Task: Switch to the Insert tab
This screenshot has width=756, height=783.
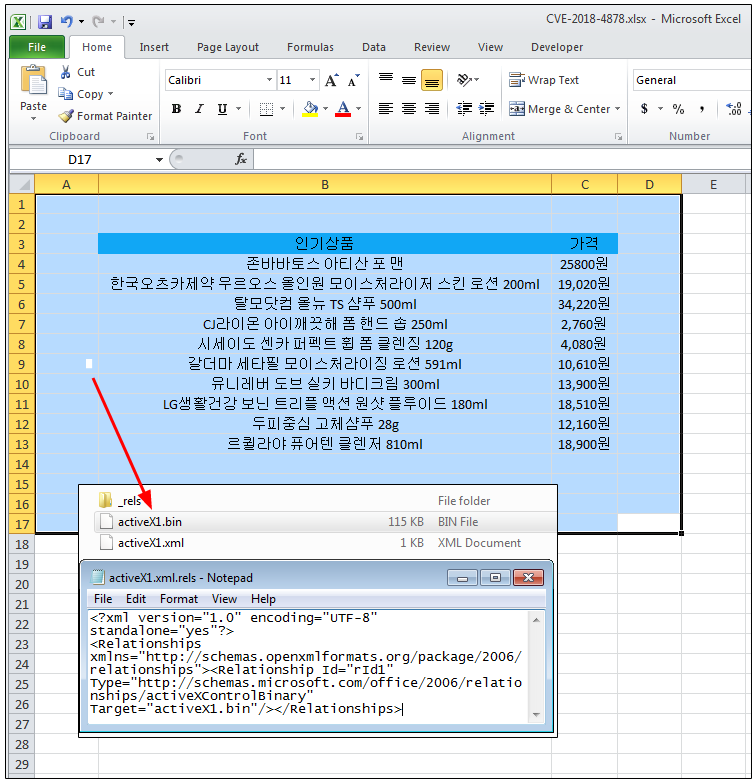Action: coord(154,47)
